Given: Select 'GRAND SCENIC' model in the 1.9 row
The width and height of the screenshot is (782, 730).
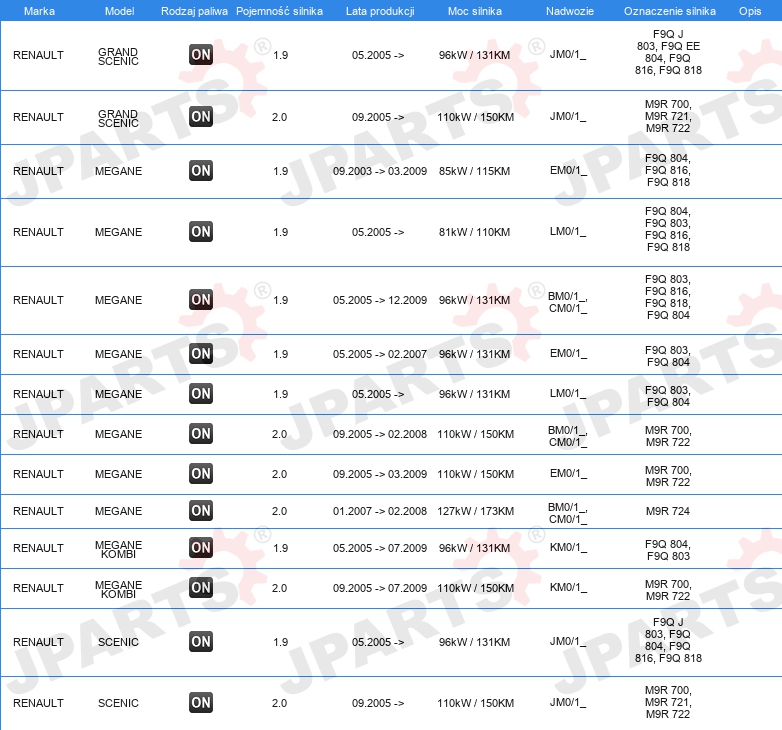Looking at the screenshot, I should coord(118,56).
